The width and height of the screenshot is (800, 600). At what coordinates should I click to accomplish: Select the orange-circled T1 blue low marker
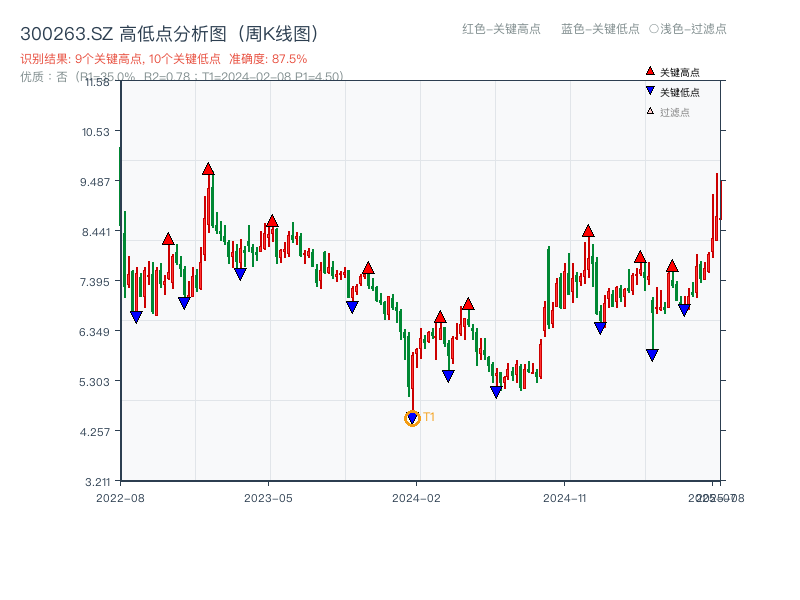[x=412, y=418]
